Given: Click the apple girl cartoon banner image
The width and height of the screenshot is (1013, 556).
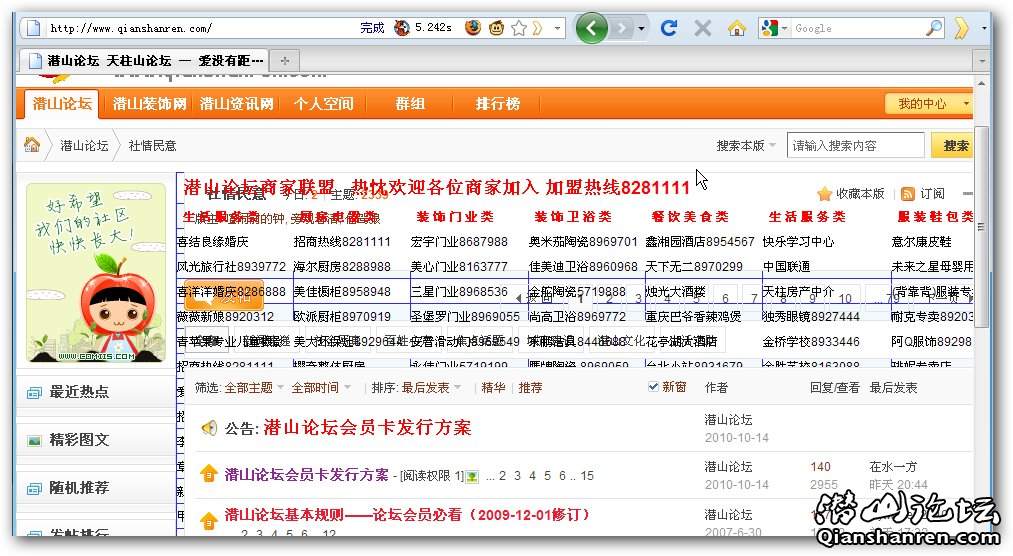Looking at the screenshot, I should coord(96,273).
